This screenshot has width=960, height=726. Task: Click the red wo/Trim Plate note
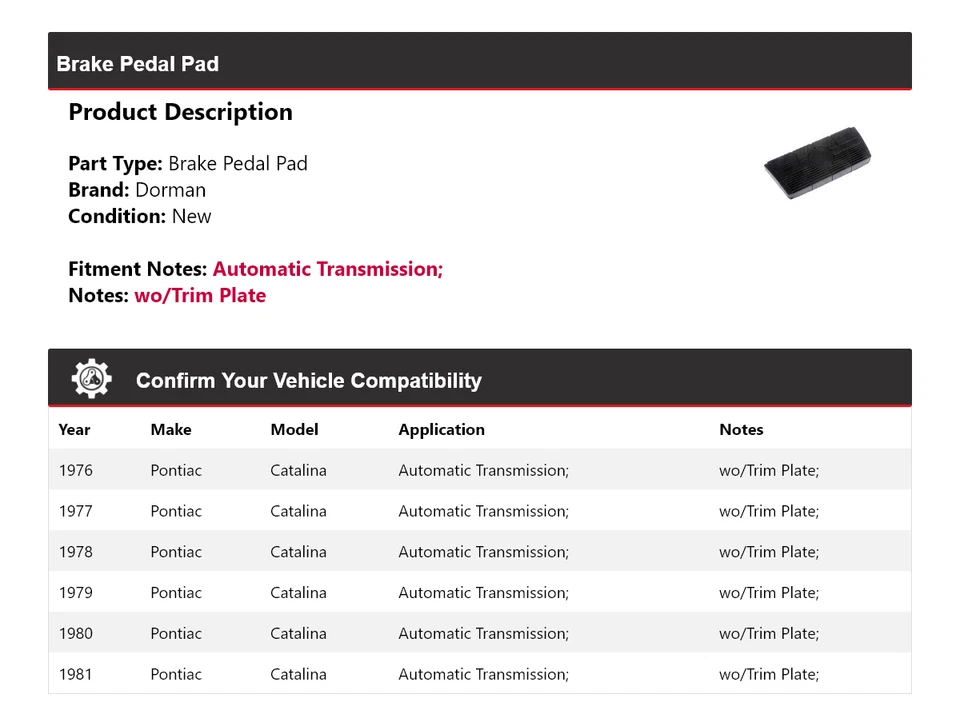tap(200, 296)
